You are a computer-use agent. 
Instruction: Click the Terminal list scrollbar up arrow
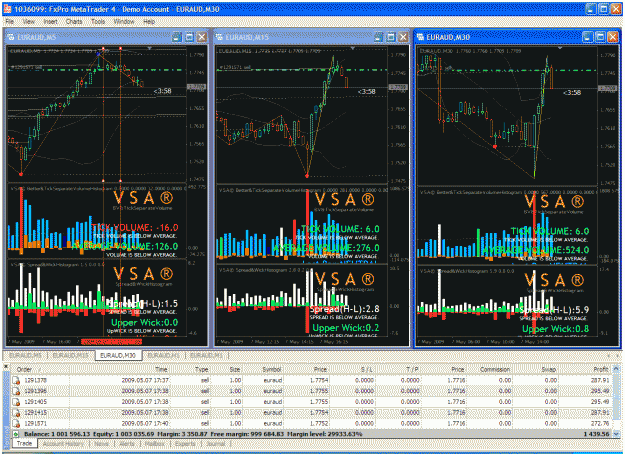point(616,369)
